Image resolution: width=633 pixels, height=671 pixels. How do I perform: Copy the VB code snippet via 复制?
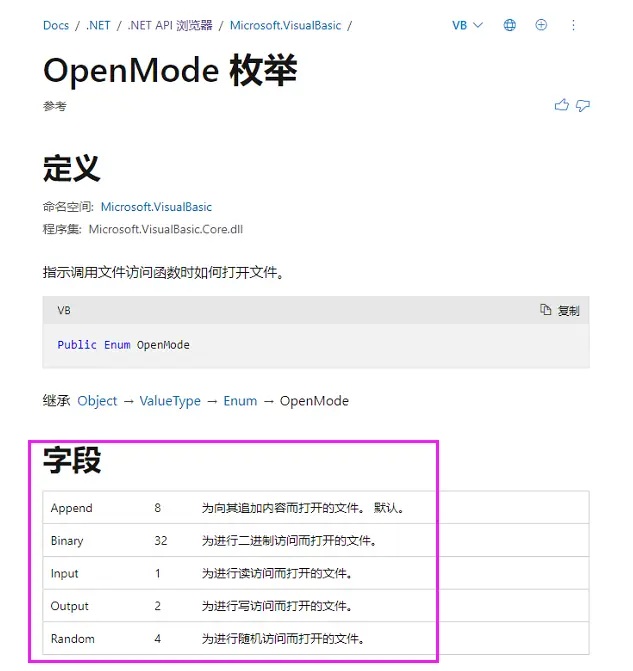click(x=560, y=311)
